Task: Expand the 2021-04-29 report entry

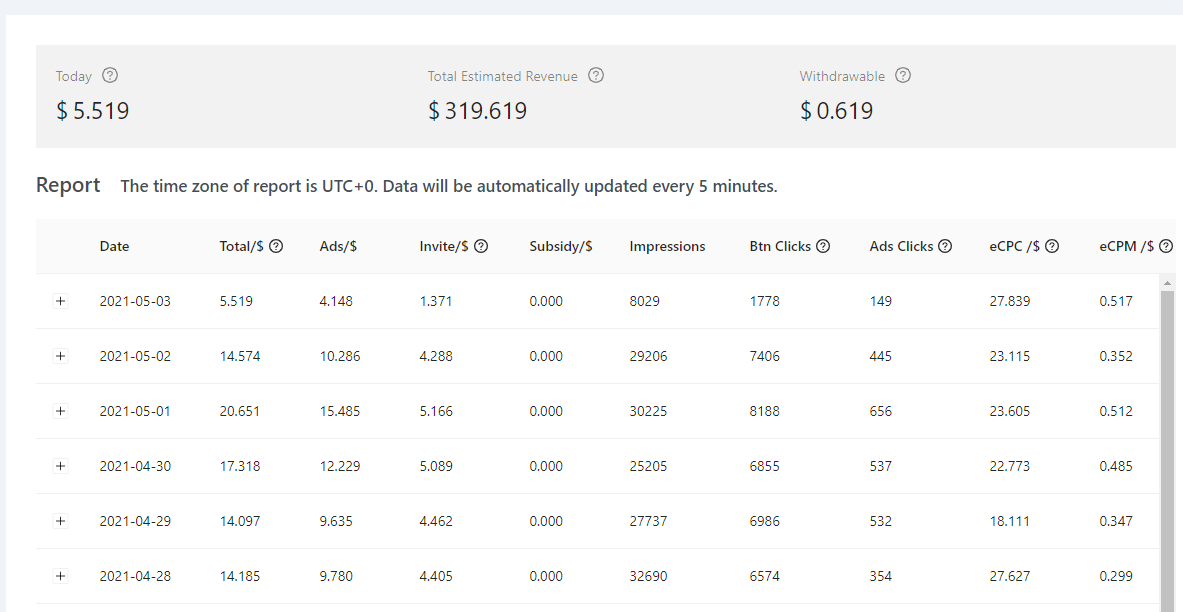Action: [x=60, y=522]
